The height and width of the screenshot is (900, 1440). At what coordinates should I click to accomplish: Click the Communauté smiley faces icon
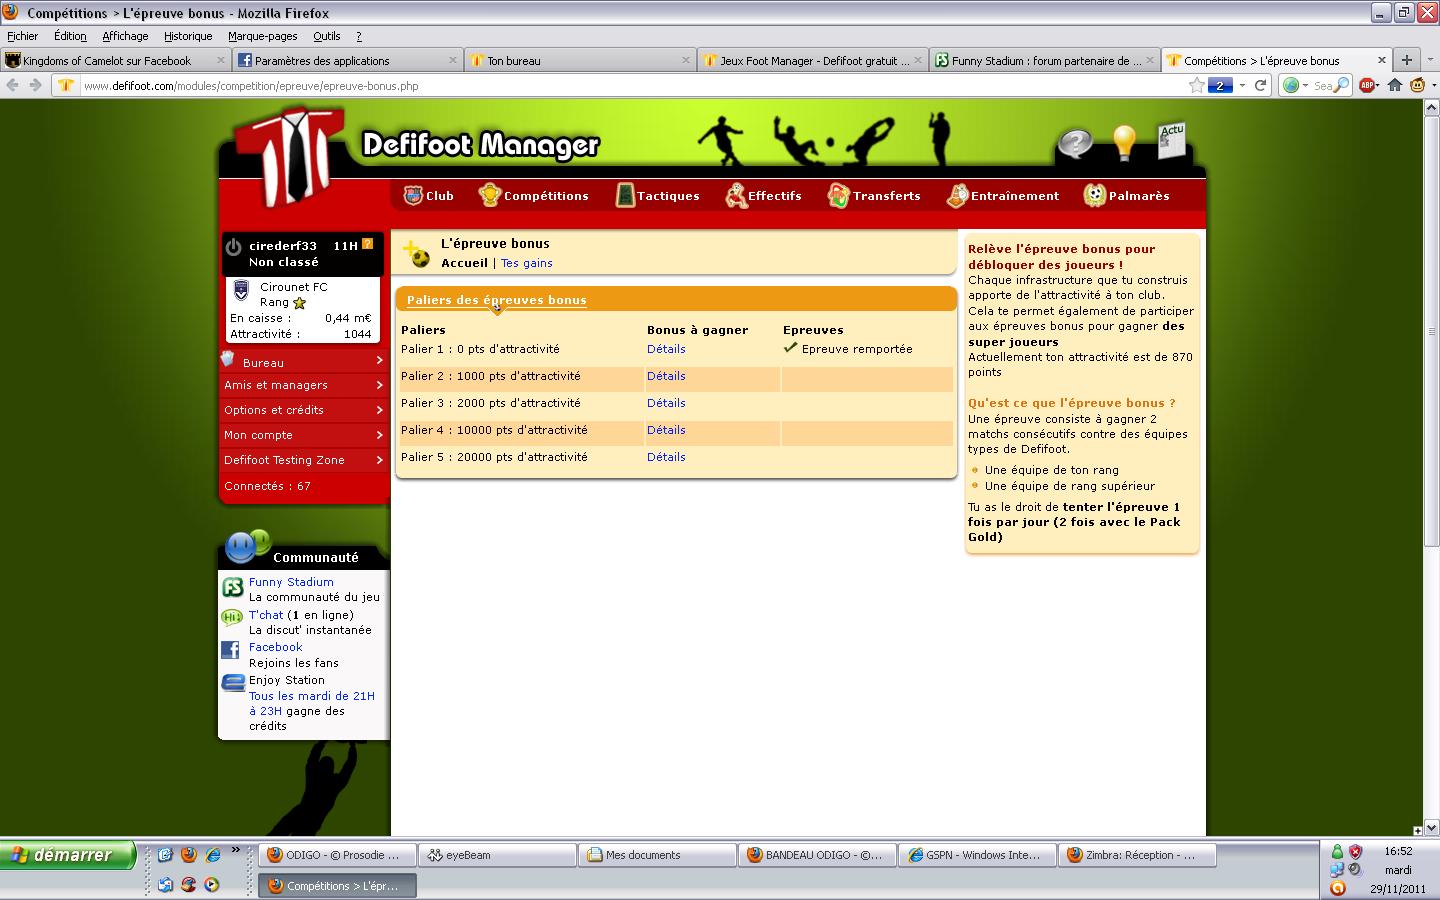pos(246,546)
